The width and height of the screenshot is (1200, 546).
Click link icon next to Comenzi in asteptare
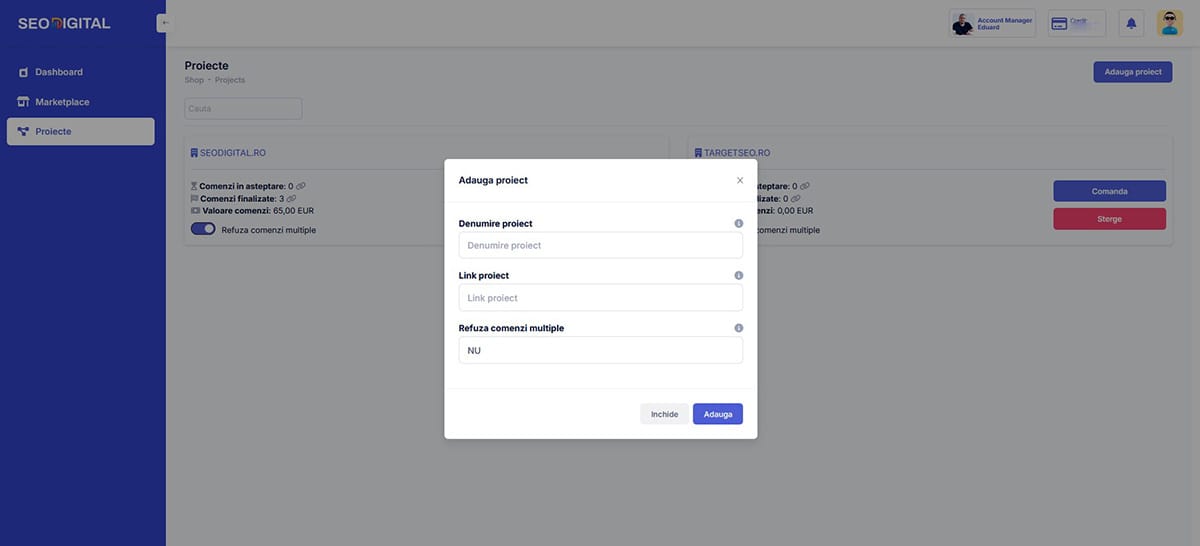pos(301,186)
